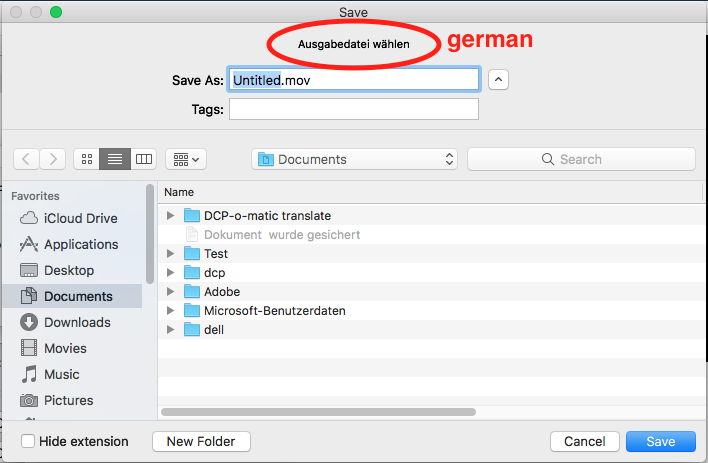The height and width of the screenshot is (463, 708).
Task: Sort by the Name column header
Action: pos(431,192)
